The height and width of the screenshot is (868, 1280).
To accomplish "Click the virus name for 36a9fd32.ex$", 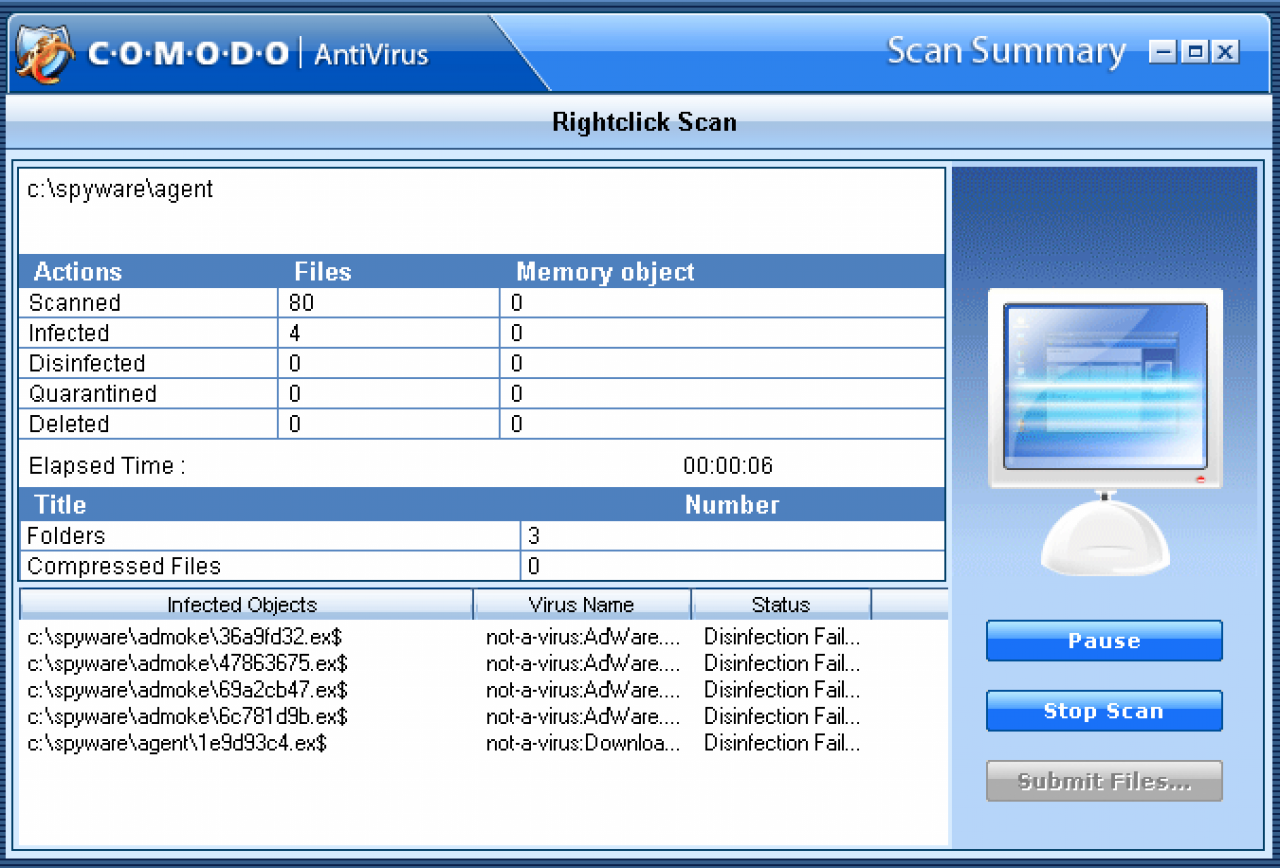I will (583, 636).
